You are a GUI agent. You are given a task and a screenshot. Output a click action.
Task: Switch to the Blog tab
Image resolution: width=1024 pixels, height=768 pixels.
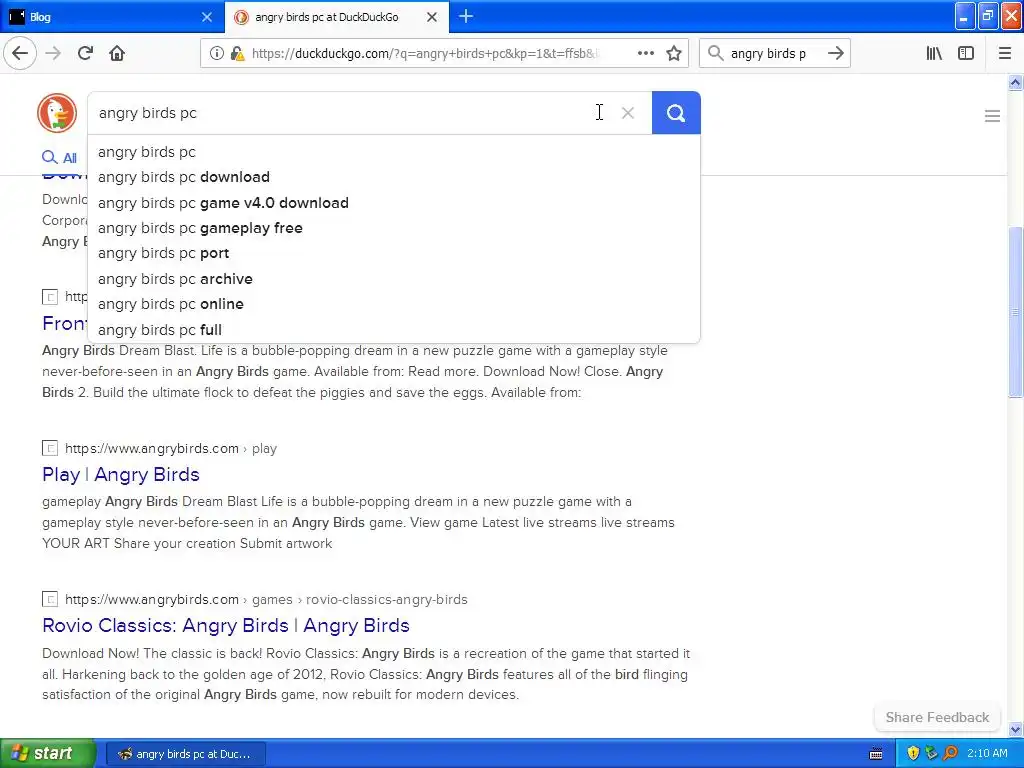pos(112,17)
